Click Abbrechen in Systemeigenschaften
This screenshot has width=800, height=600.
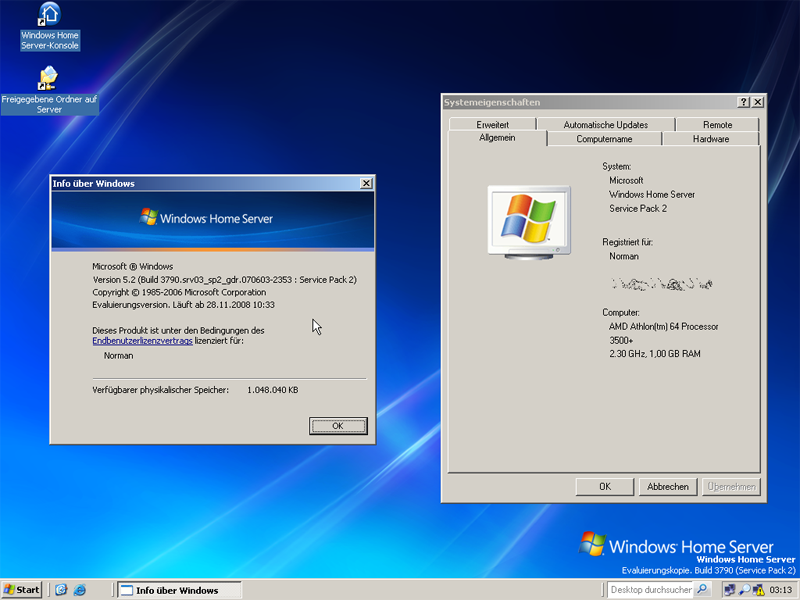[x=668, y=486]
